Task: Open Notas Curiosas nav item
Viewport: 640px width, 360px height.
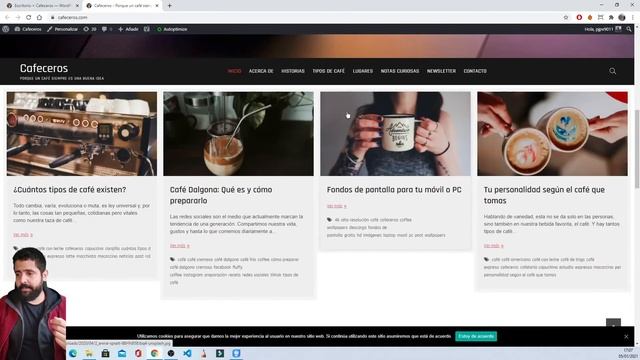Action: coord(400,71)
